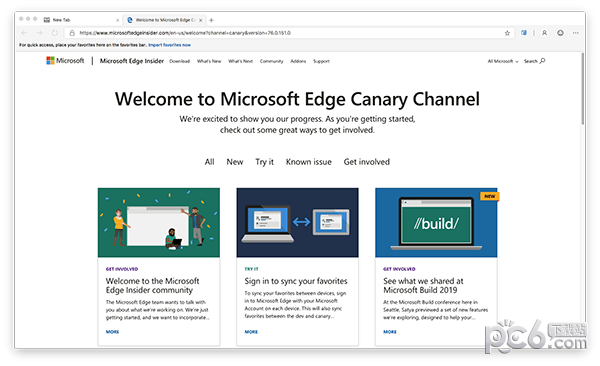Click Import favorites now link
The width and height of the screenshot is (600, 366).
170,45
